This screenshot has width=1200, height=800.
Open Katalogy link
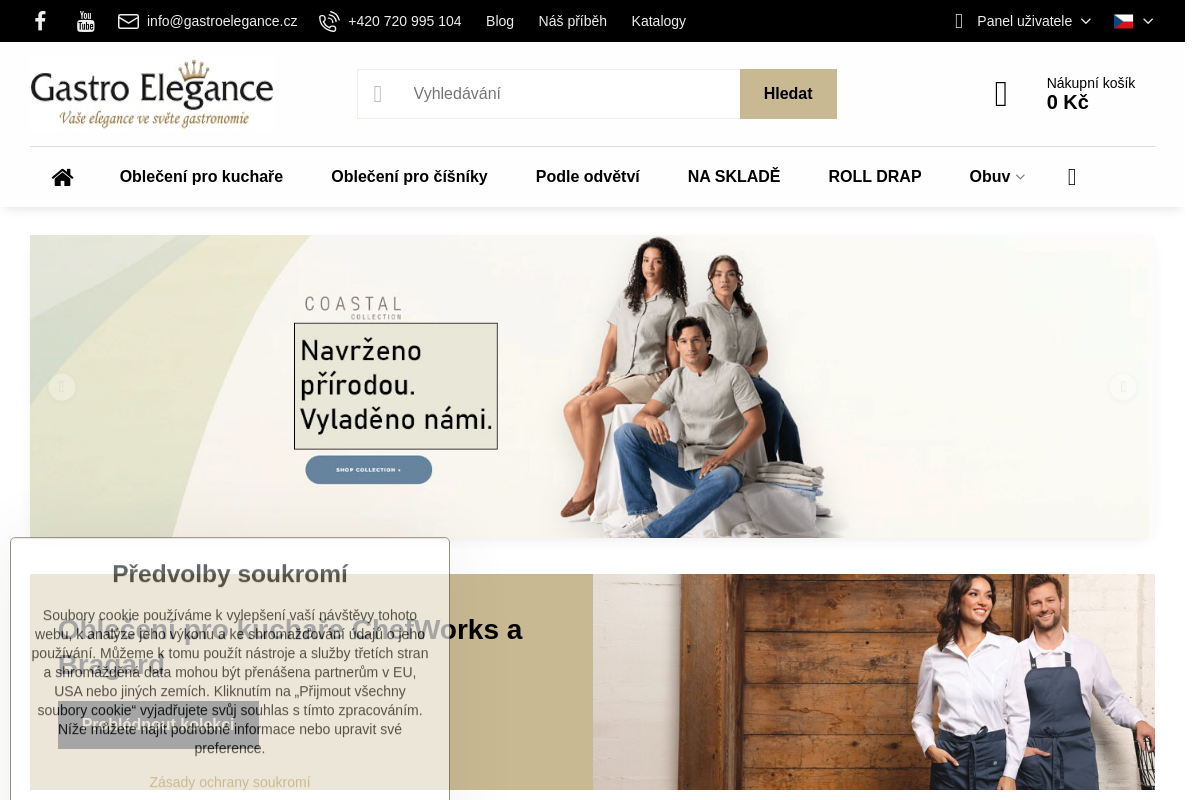pyautogui.click(x=659, y=21)
